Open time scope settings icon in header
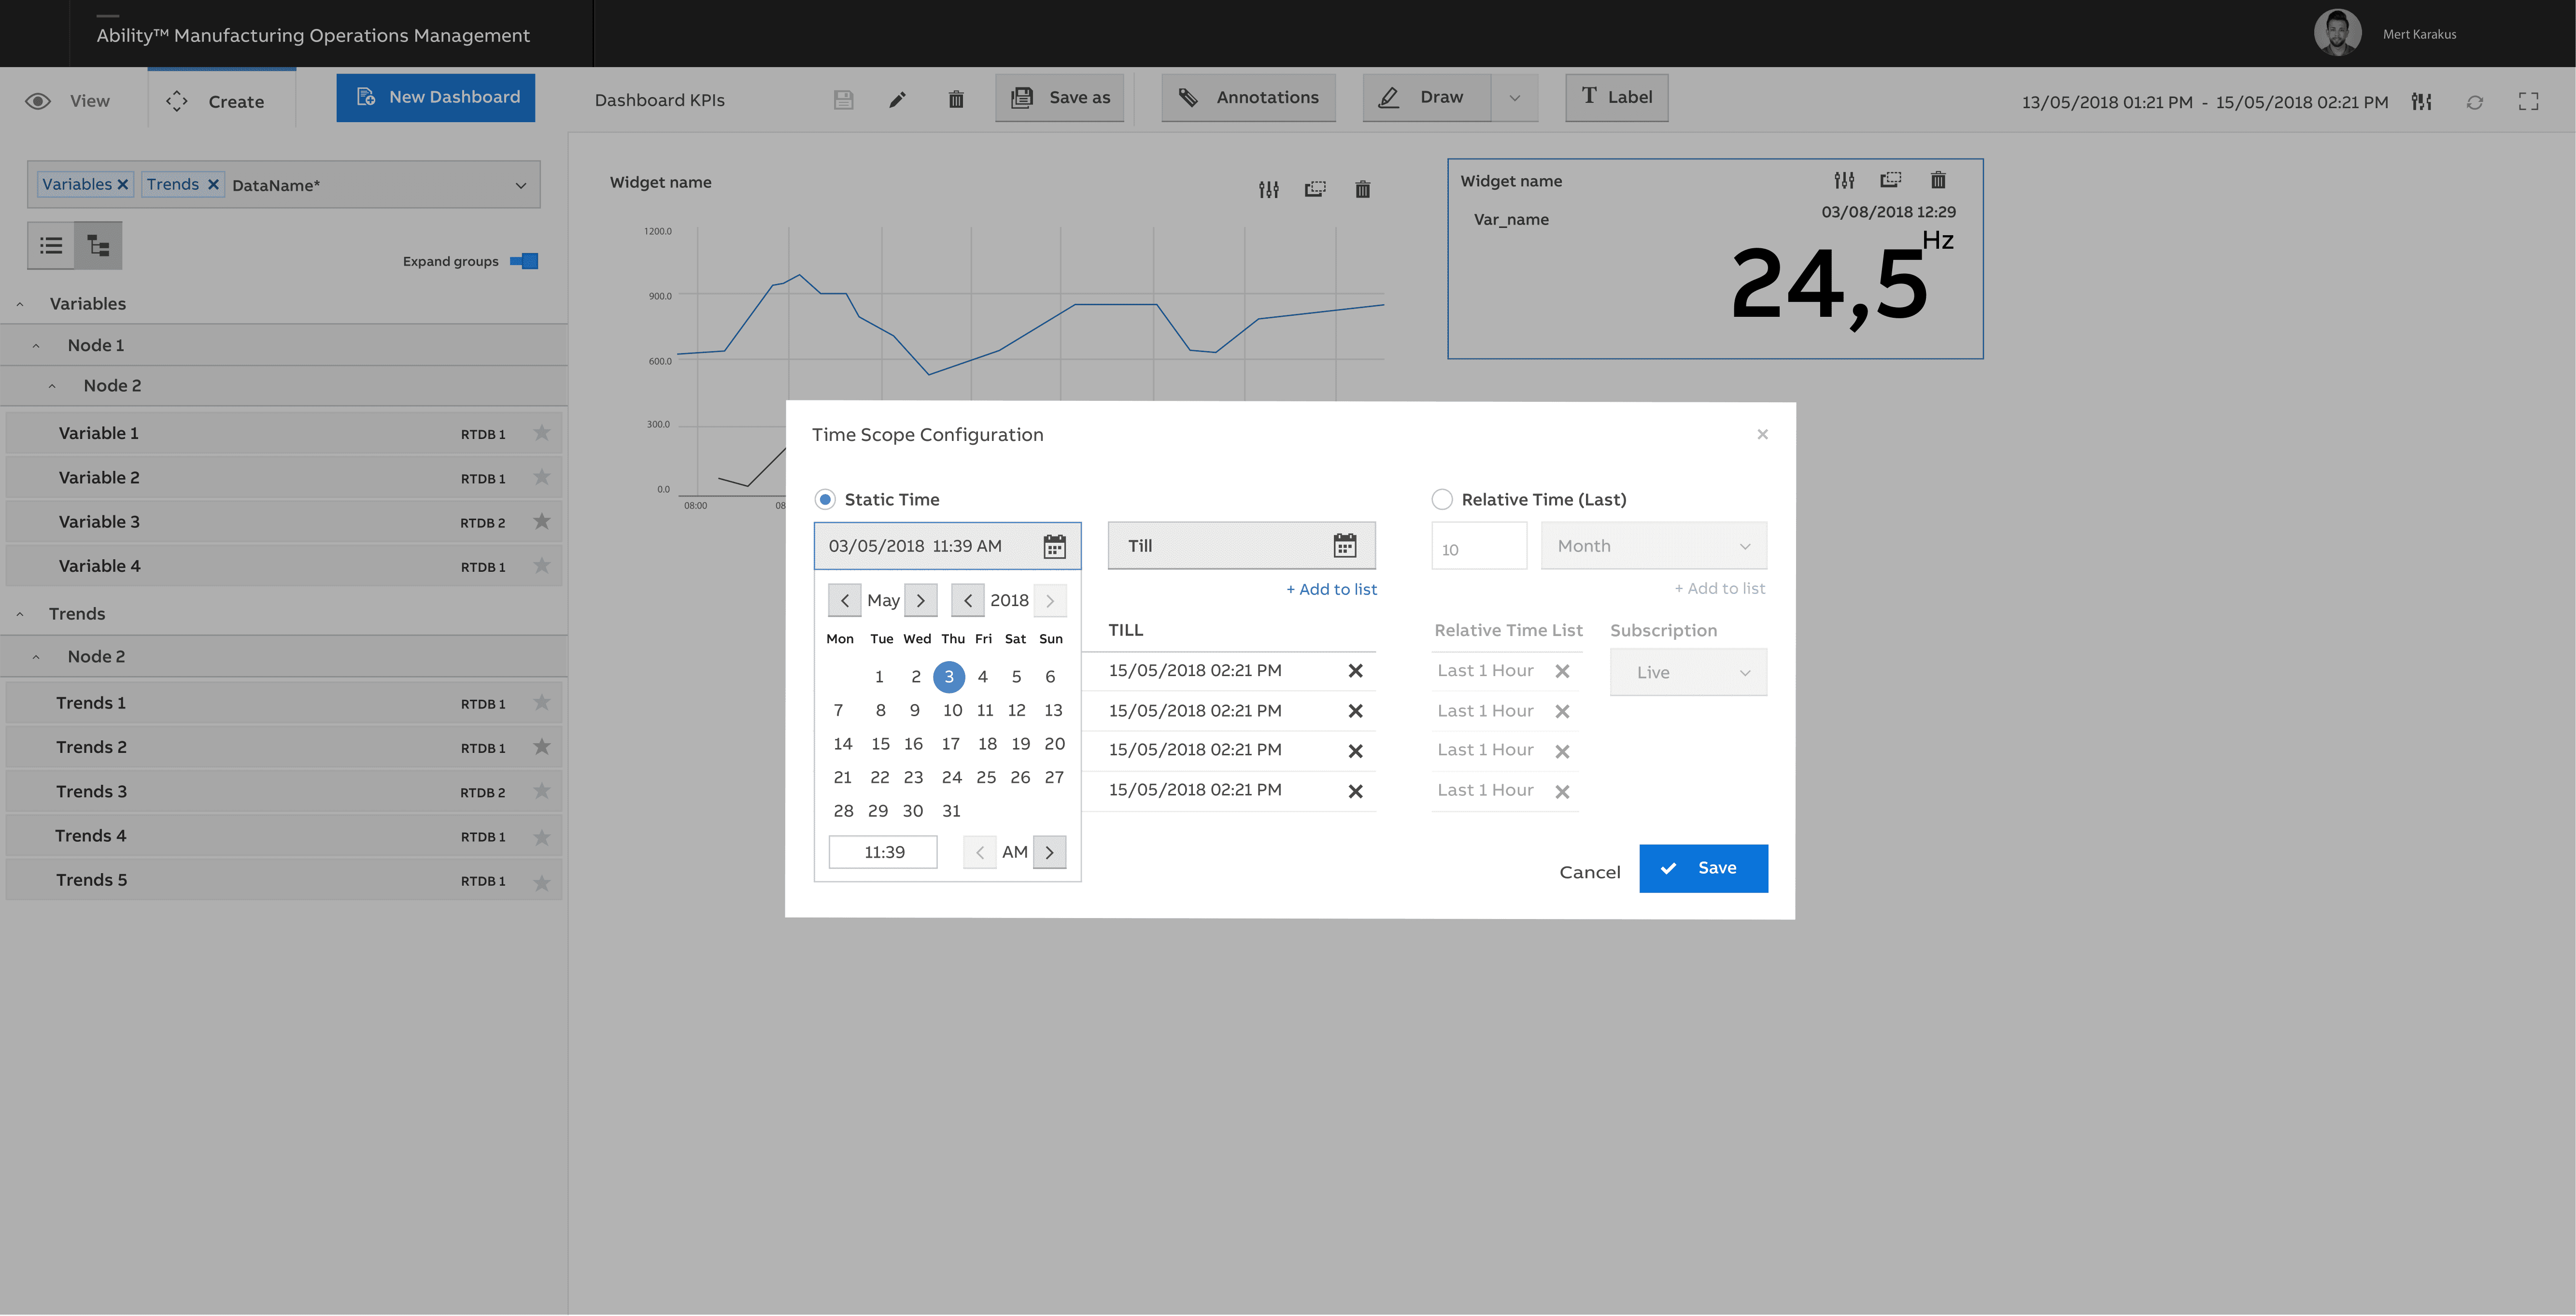This screenshot has width=2576, height=1316. click(x=2421, y=101)
